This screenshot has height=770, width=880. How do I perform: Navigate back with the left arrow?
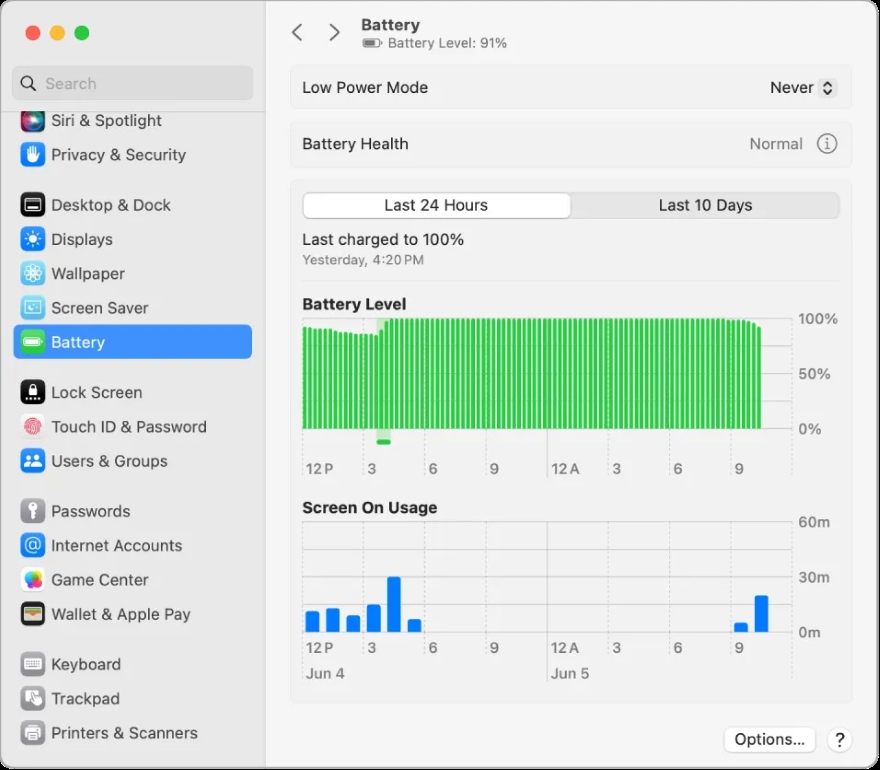coord(297,32)
